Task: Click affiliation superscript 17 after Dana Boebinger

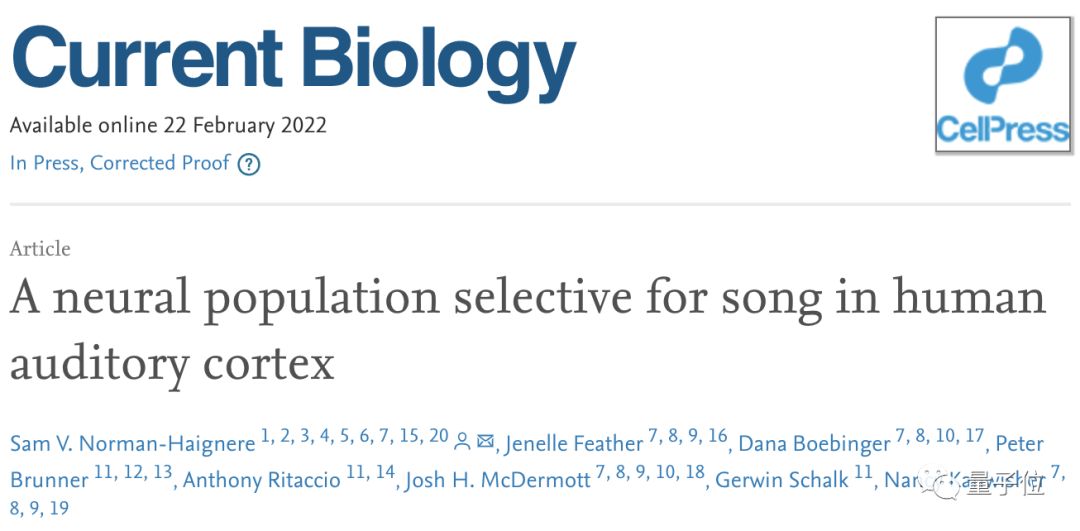Action: 974,436
